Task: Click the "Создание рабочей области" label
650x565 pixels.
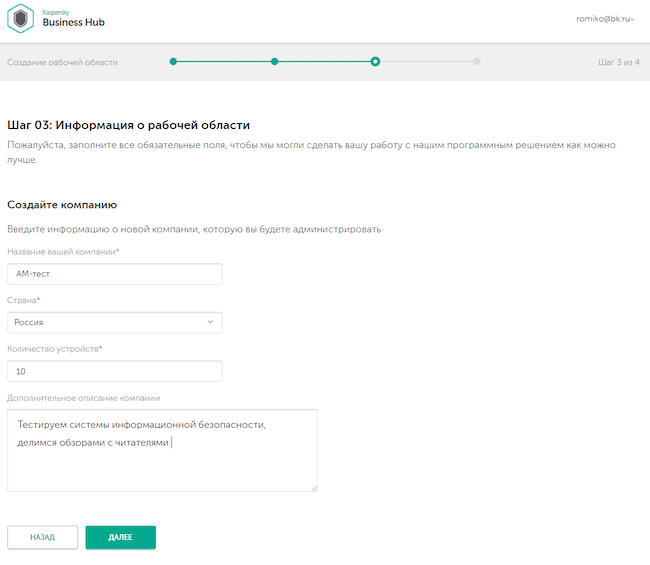Action: [x=62, y=62]
